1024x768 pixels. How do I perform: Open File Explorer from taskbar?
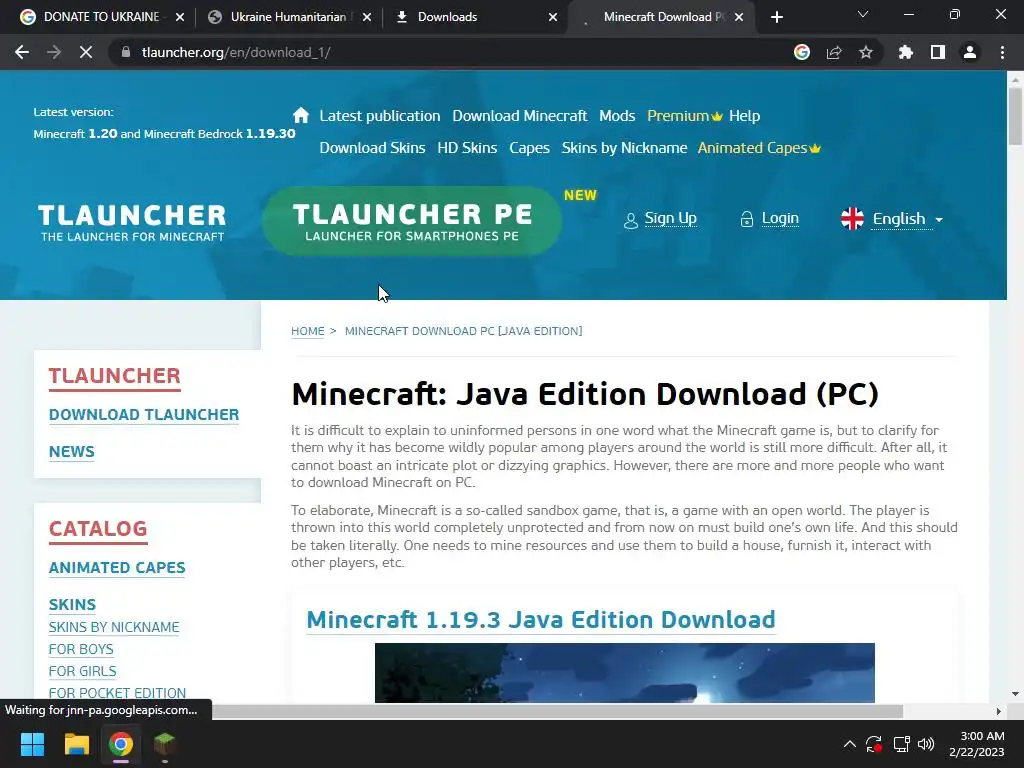click(76, 744)
